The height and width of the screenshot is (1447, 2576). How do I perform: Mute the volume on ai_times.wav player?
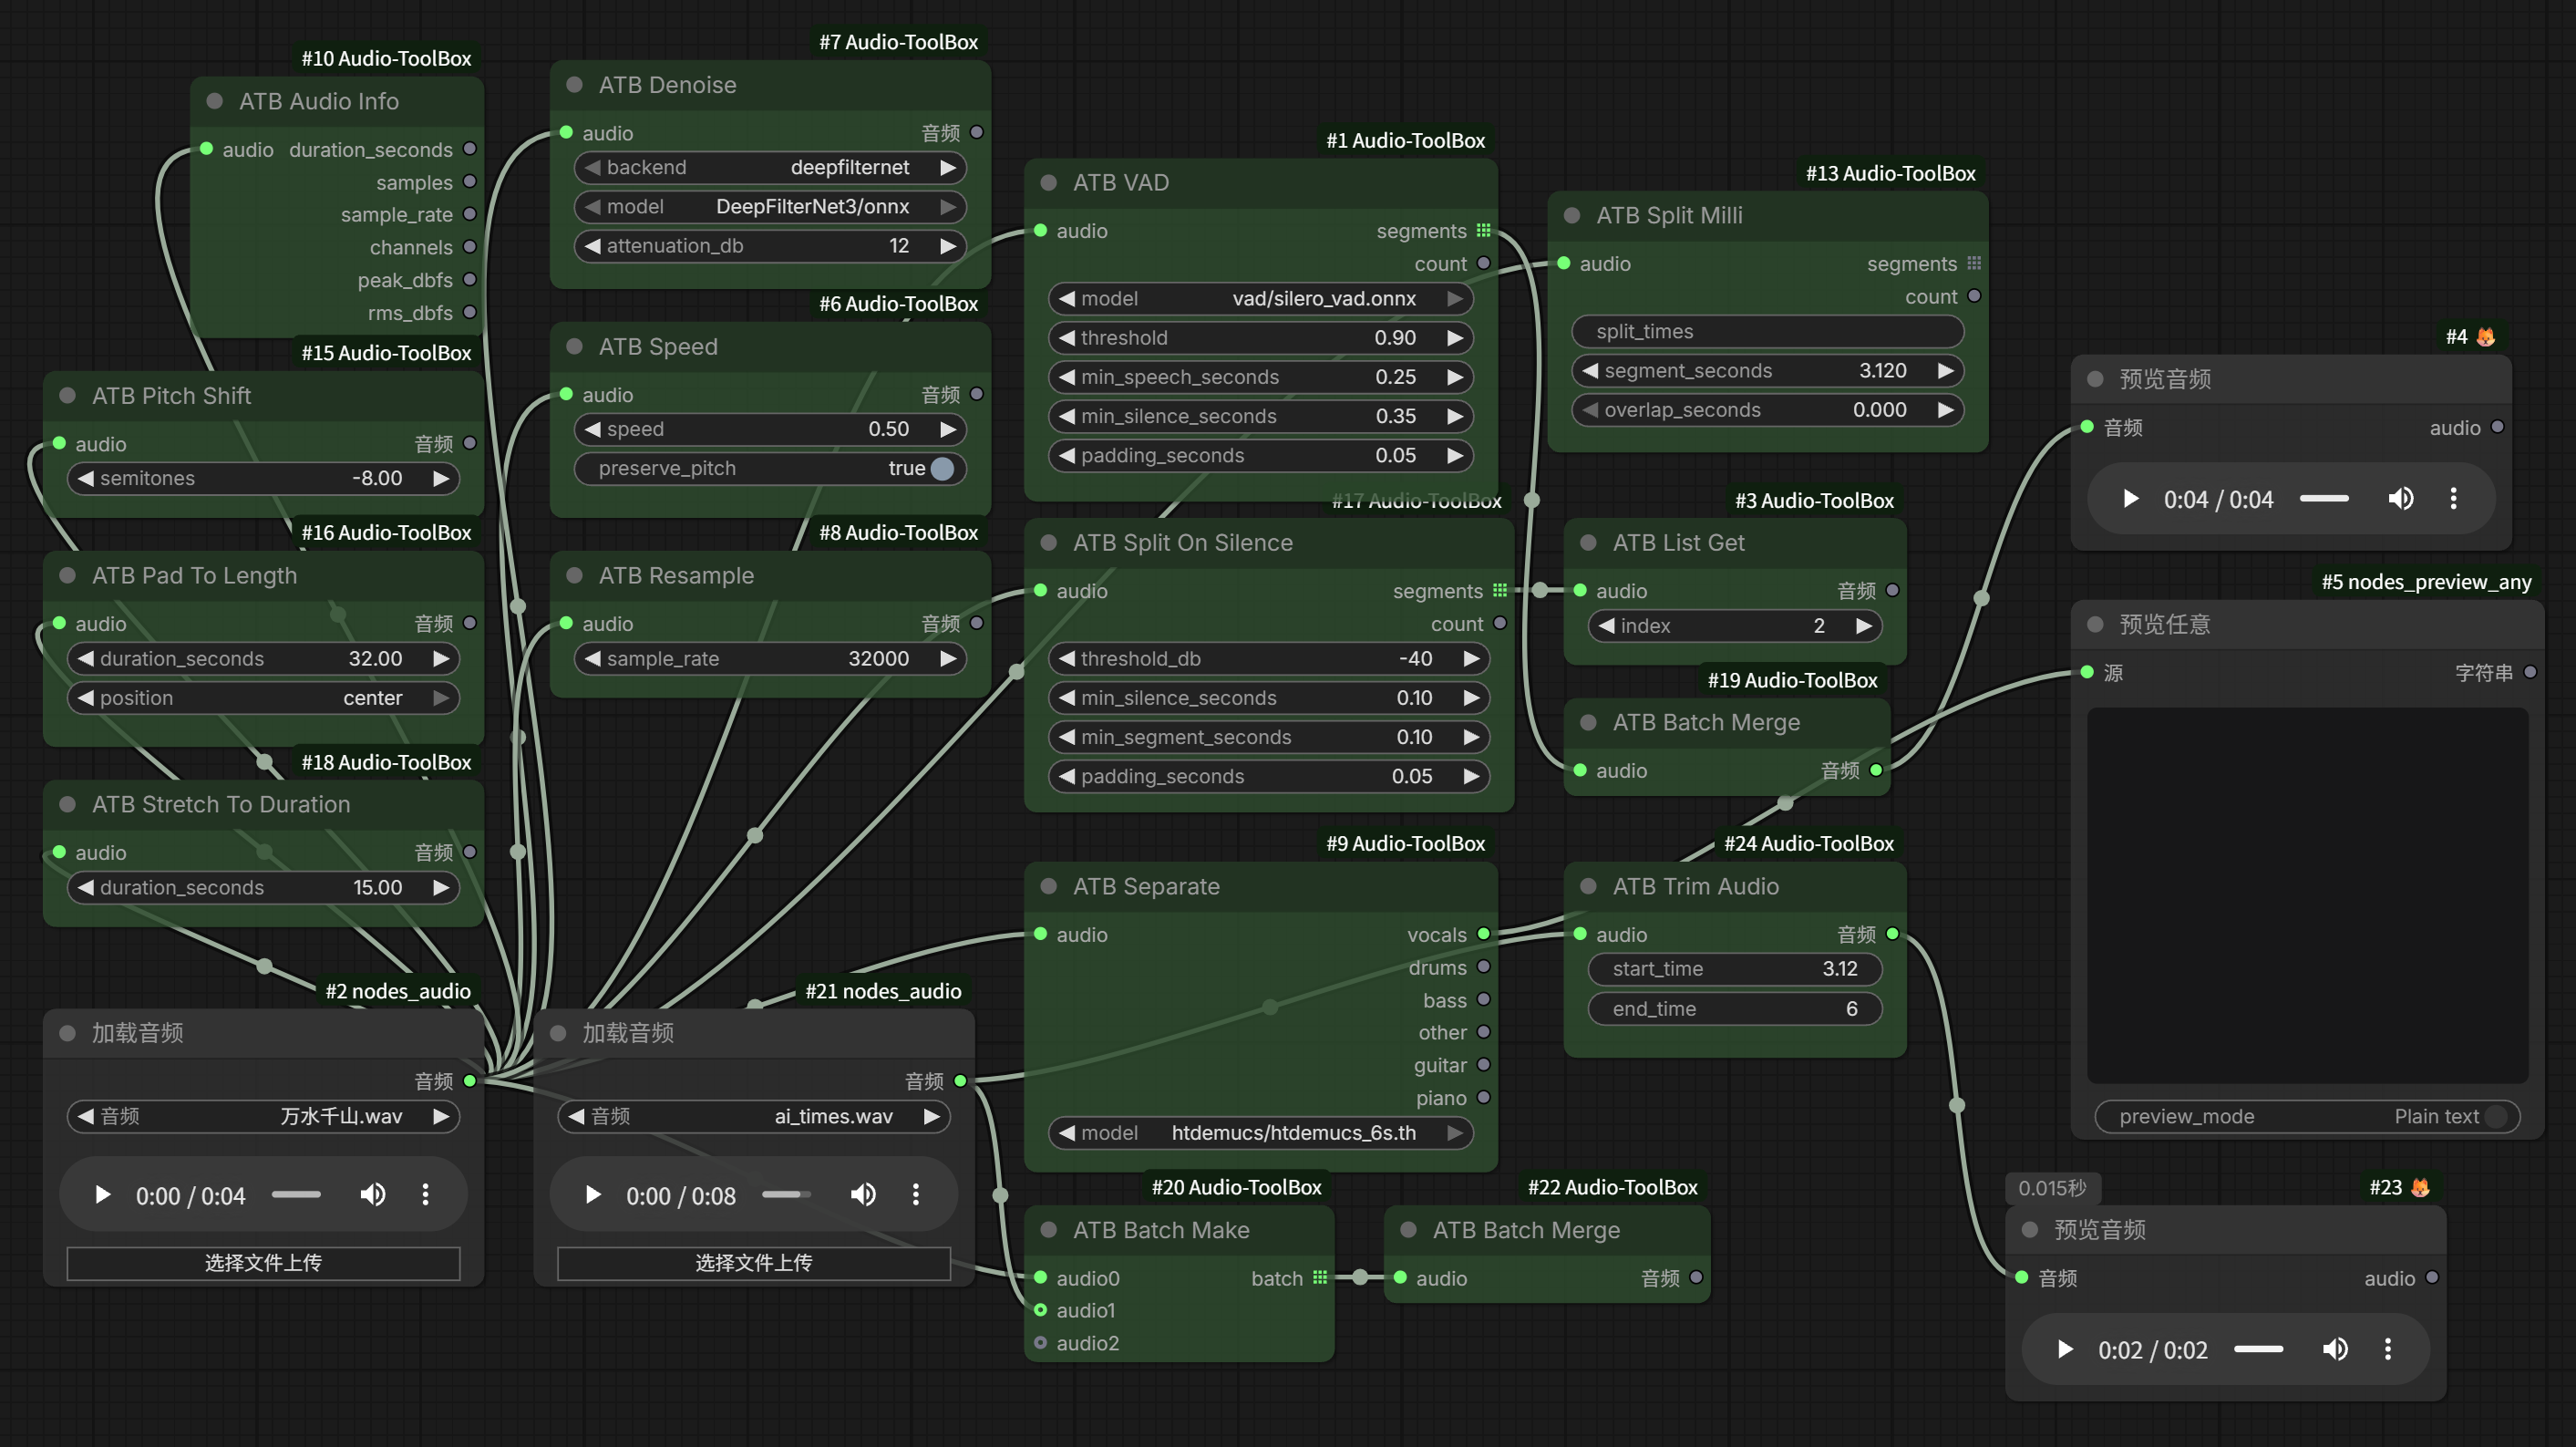coord(863,1195)
